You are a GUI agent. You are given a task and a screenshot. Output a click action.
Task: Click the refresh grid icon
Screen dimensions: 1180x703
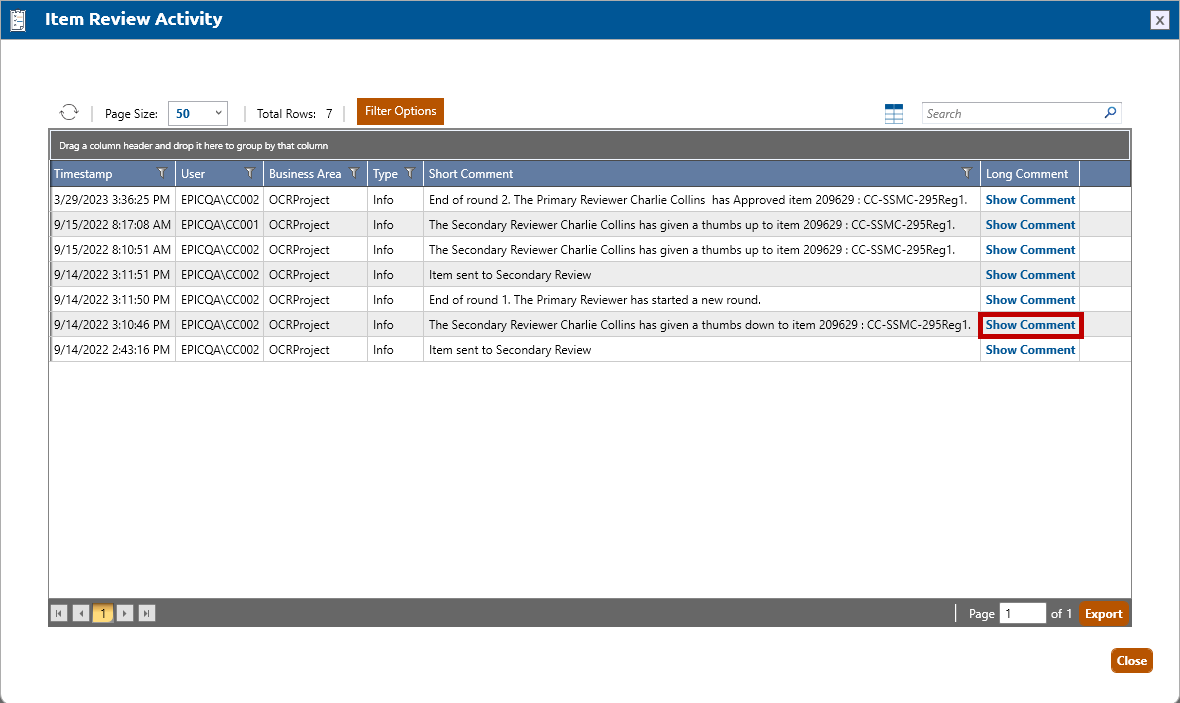click(x=69, y=113)
